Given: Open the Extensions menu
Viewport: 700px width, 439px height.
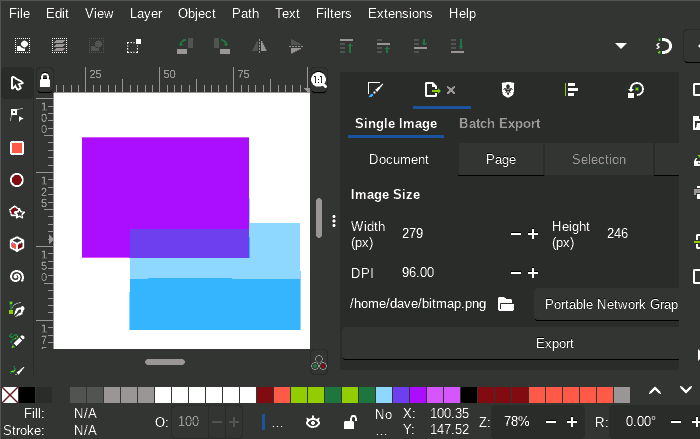Looking at the screenshot, I should point(400,14).
